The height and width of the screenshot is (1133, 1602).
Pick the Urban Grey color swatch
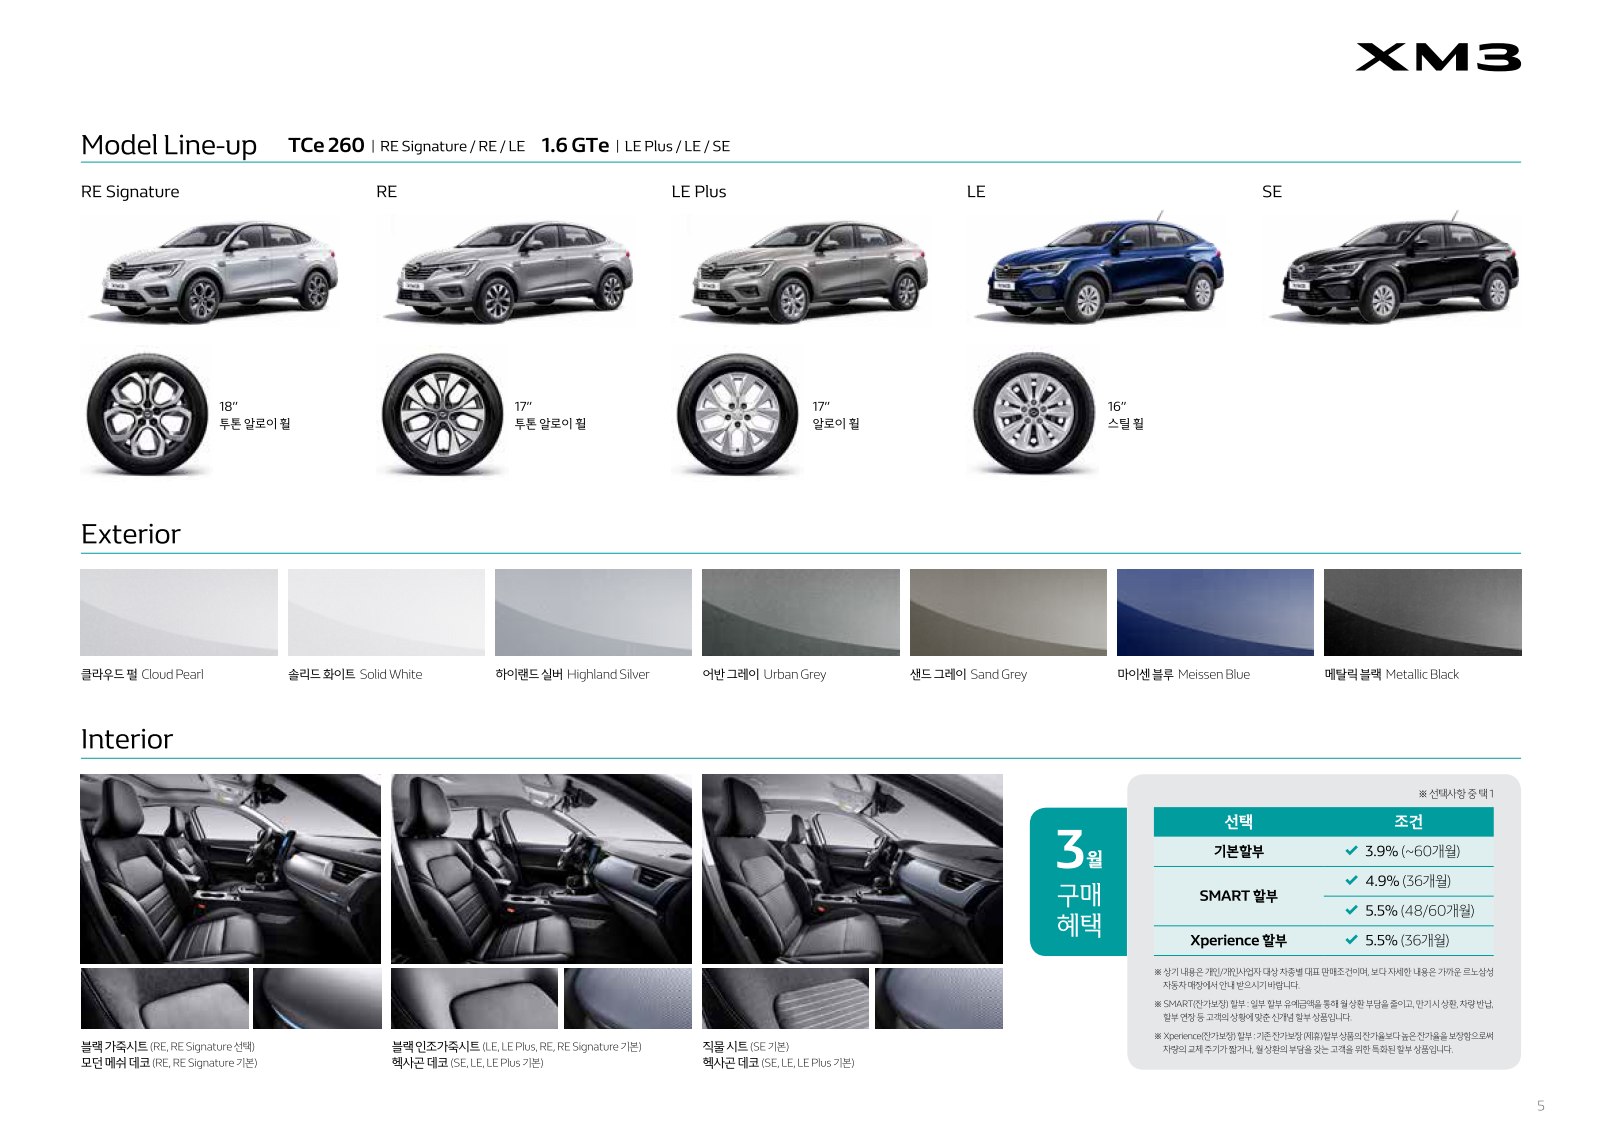click(x=801, y=612)
